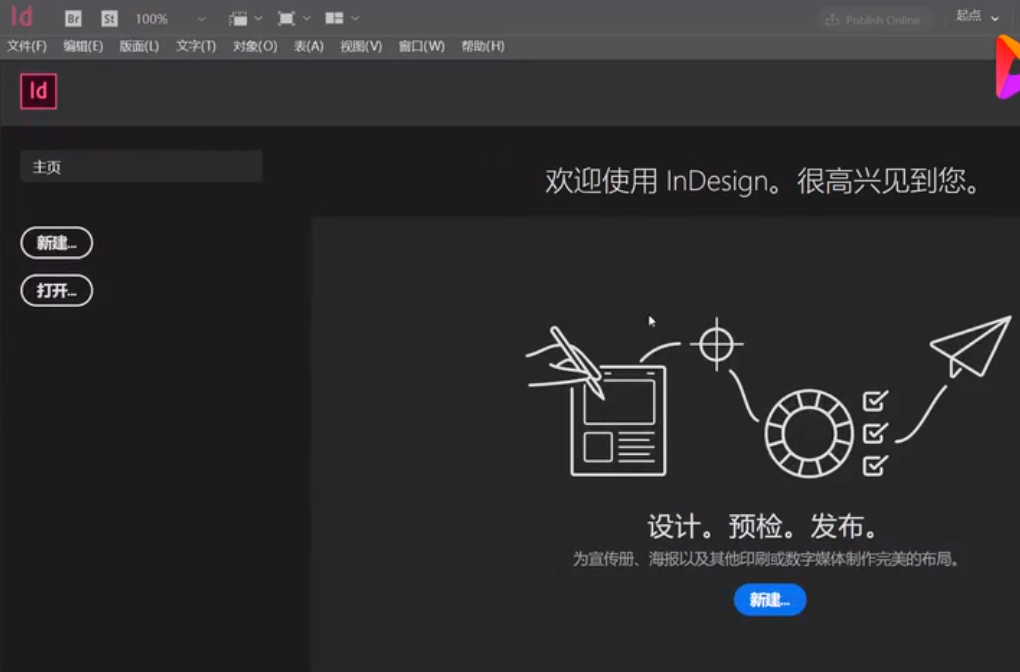Open the 帮助 menu

tap(483, 45)
